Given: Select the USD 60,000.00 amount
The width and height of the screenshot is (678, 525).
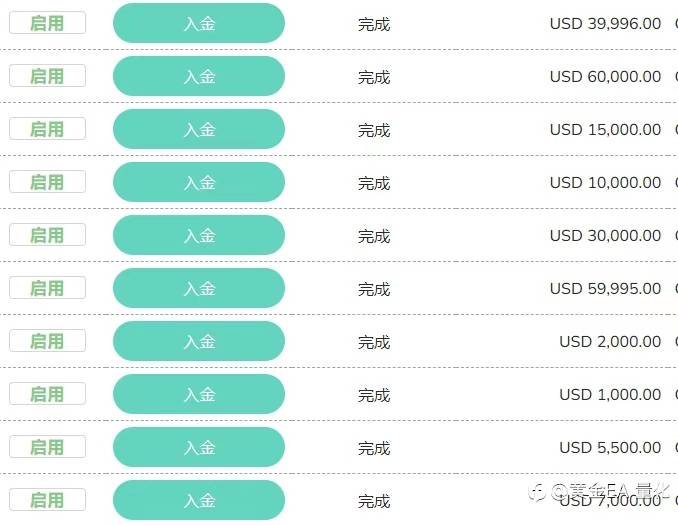Looking at the screenshot, I should [605, 77].
